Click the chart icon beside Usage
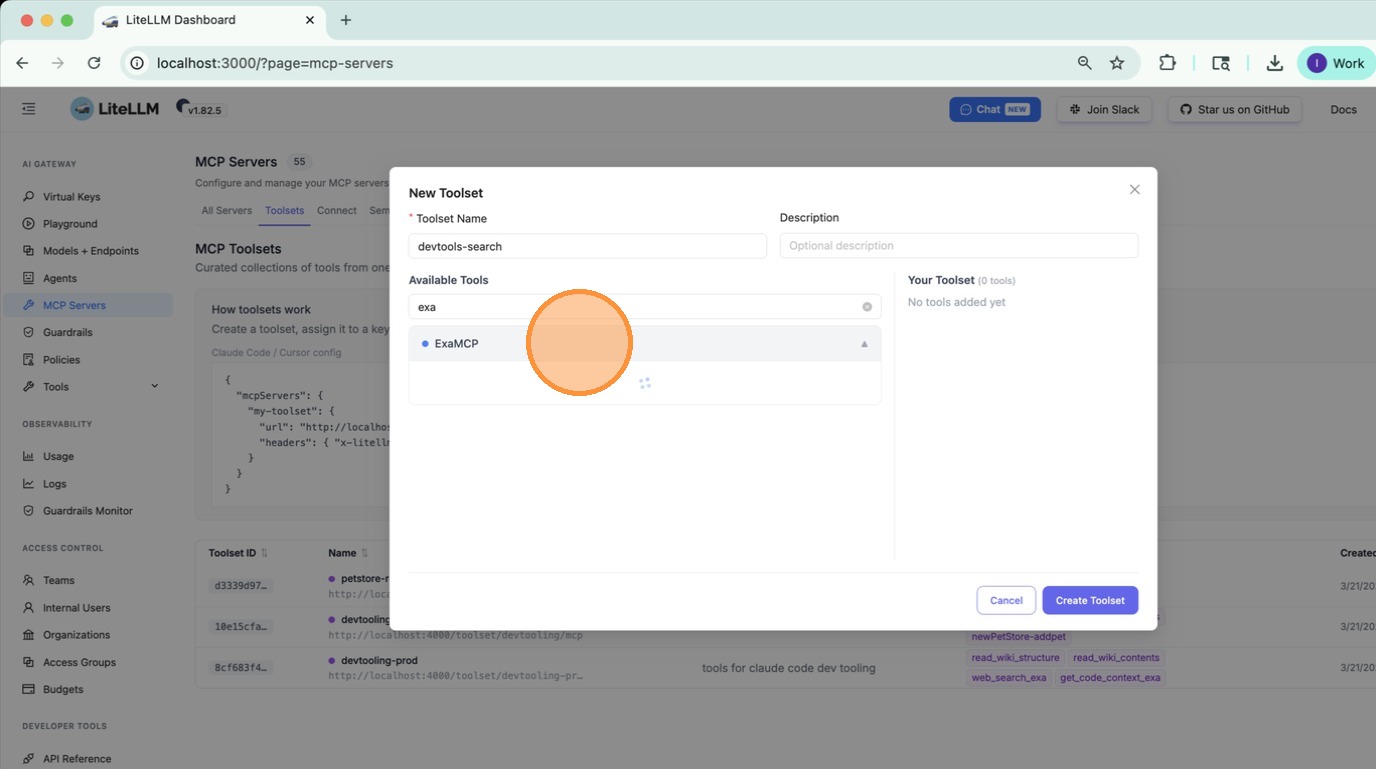Image resolution: width=1376 pixels, height=769 pixels. tap(28, 456)
